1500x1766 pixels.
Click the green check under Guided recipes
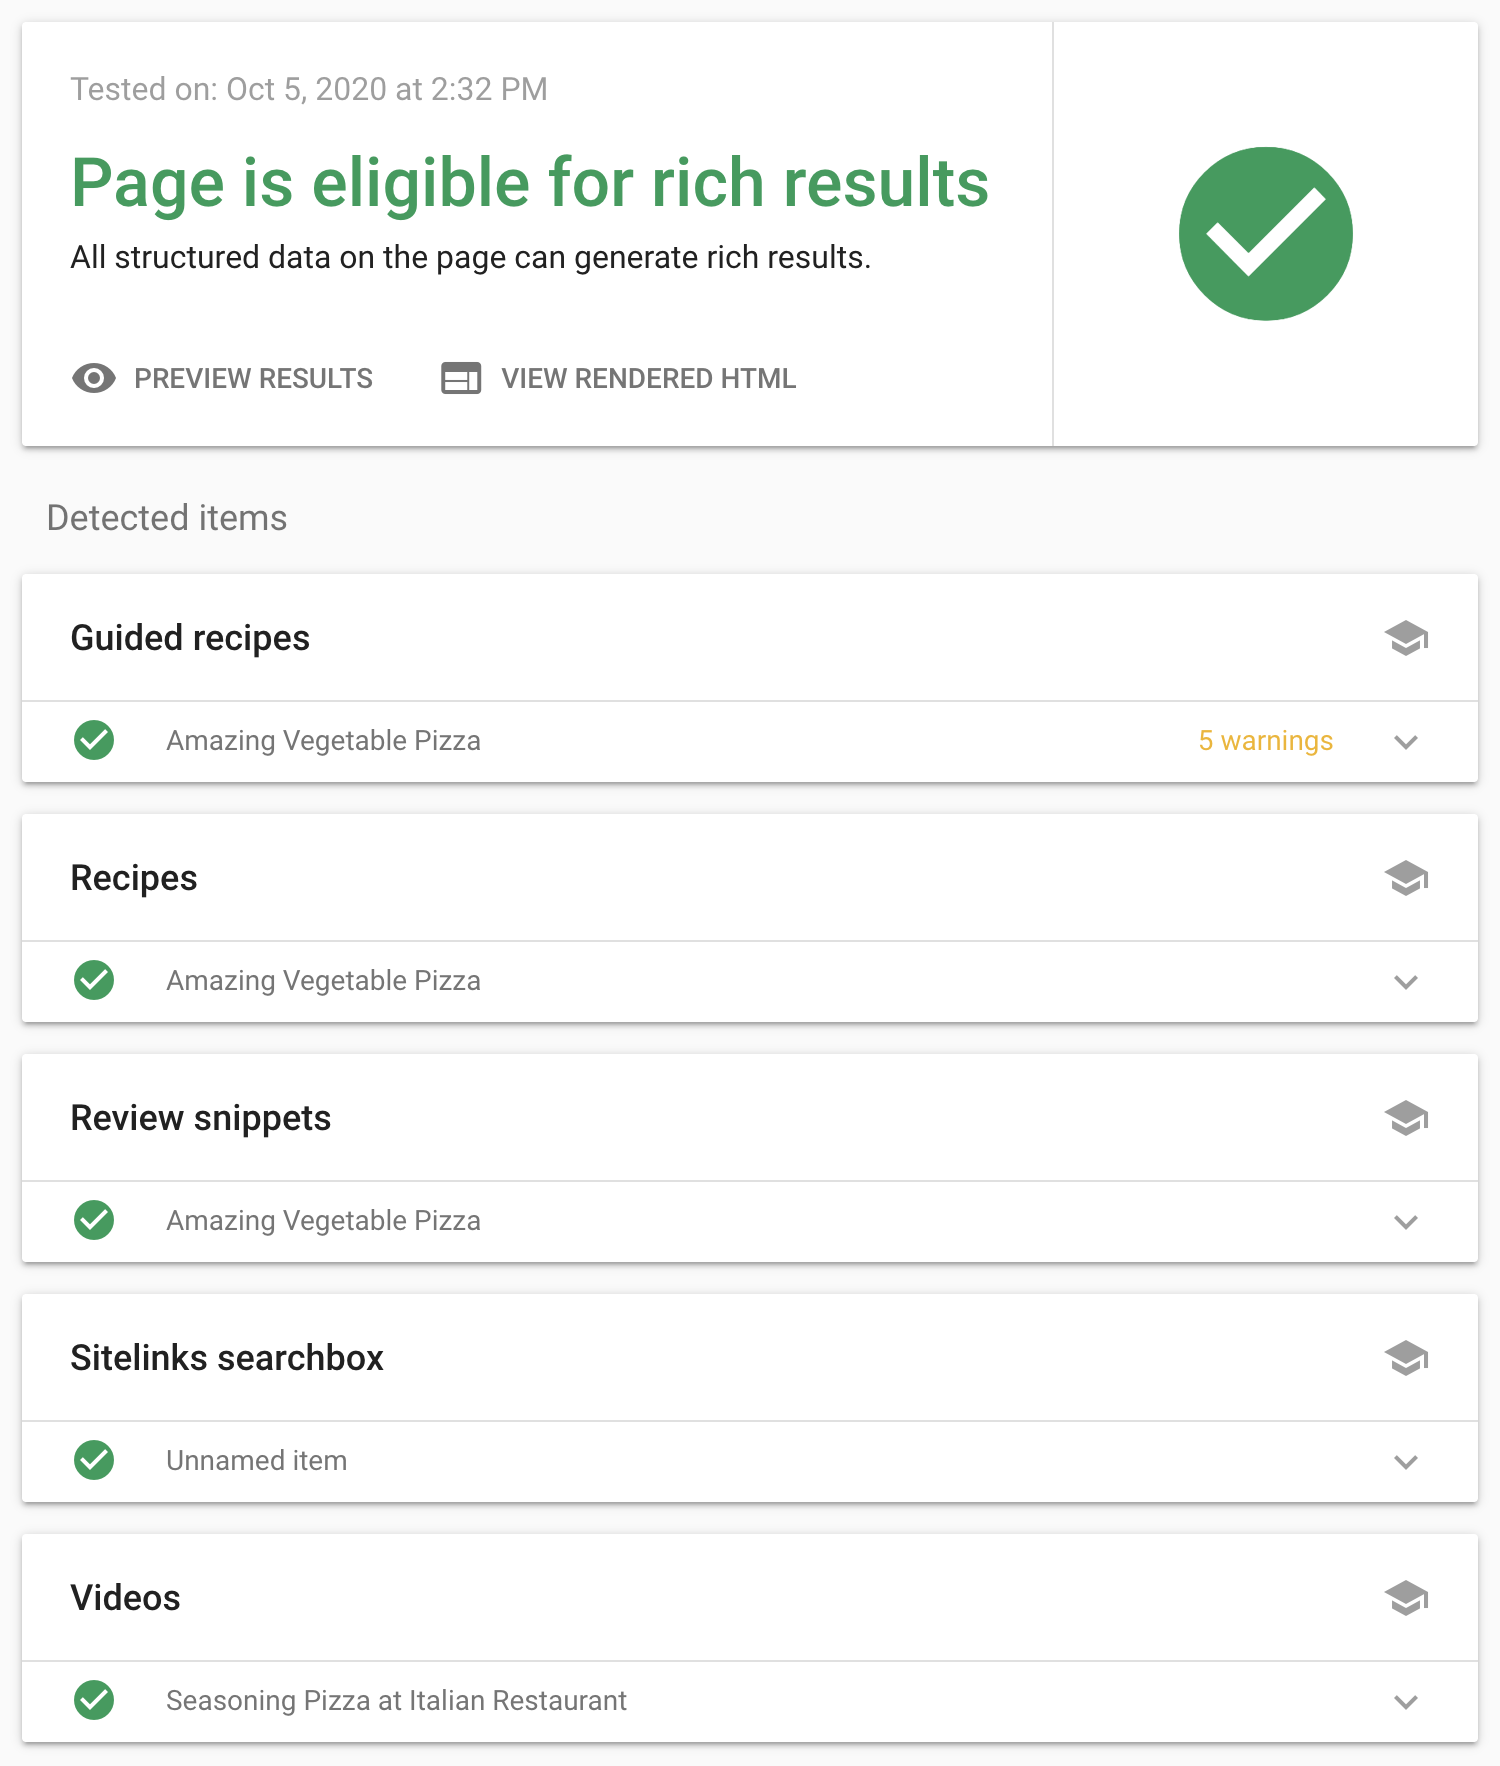click(x=94, y=740)
